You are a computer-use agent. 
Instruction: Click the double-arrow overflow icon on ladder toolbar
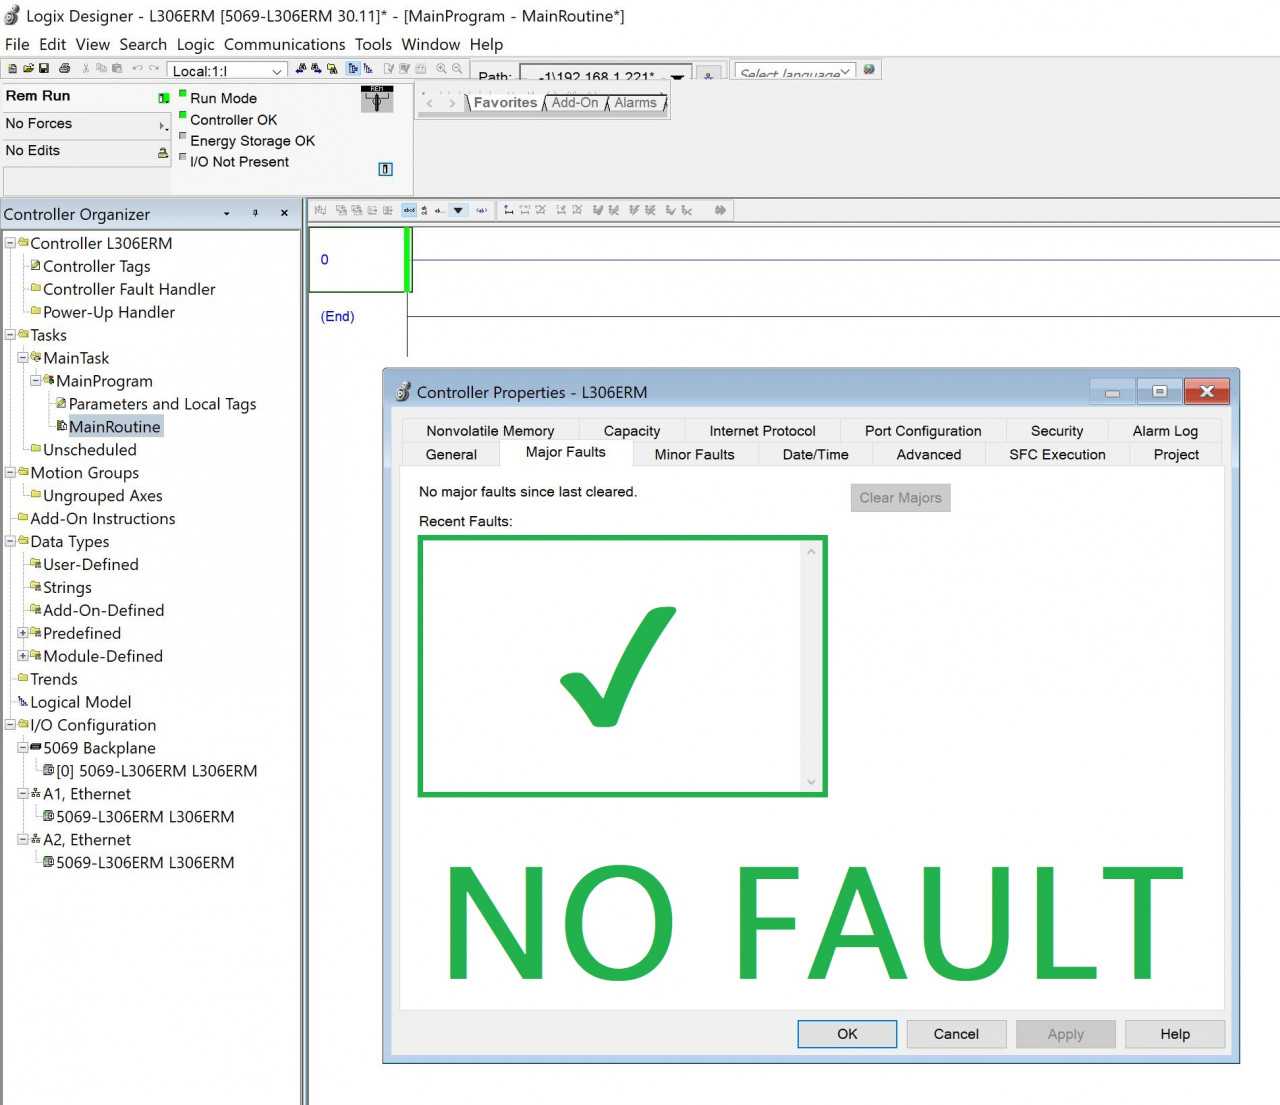tap(720, 210)
